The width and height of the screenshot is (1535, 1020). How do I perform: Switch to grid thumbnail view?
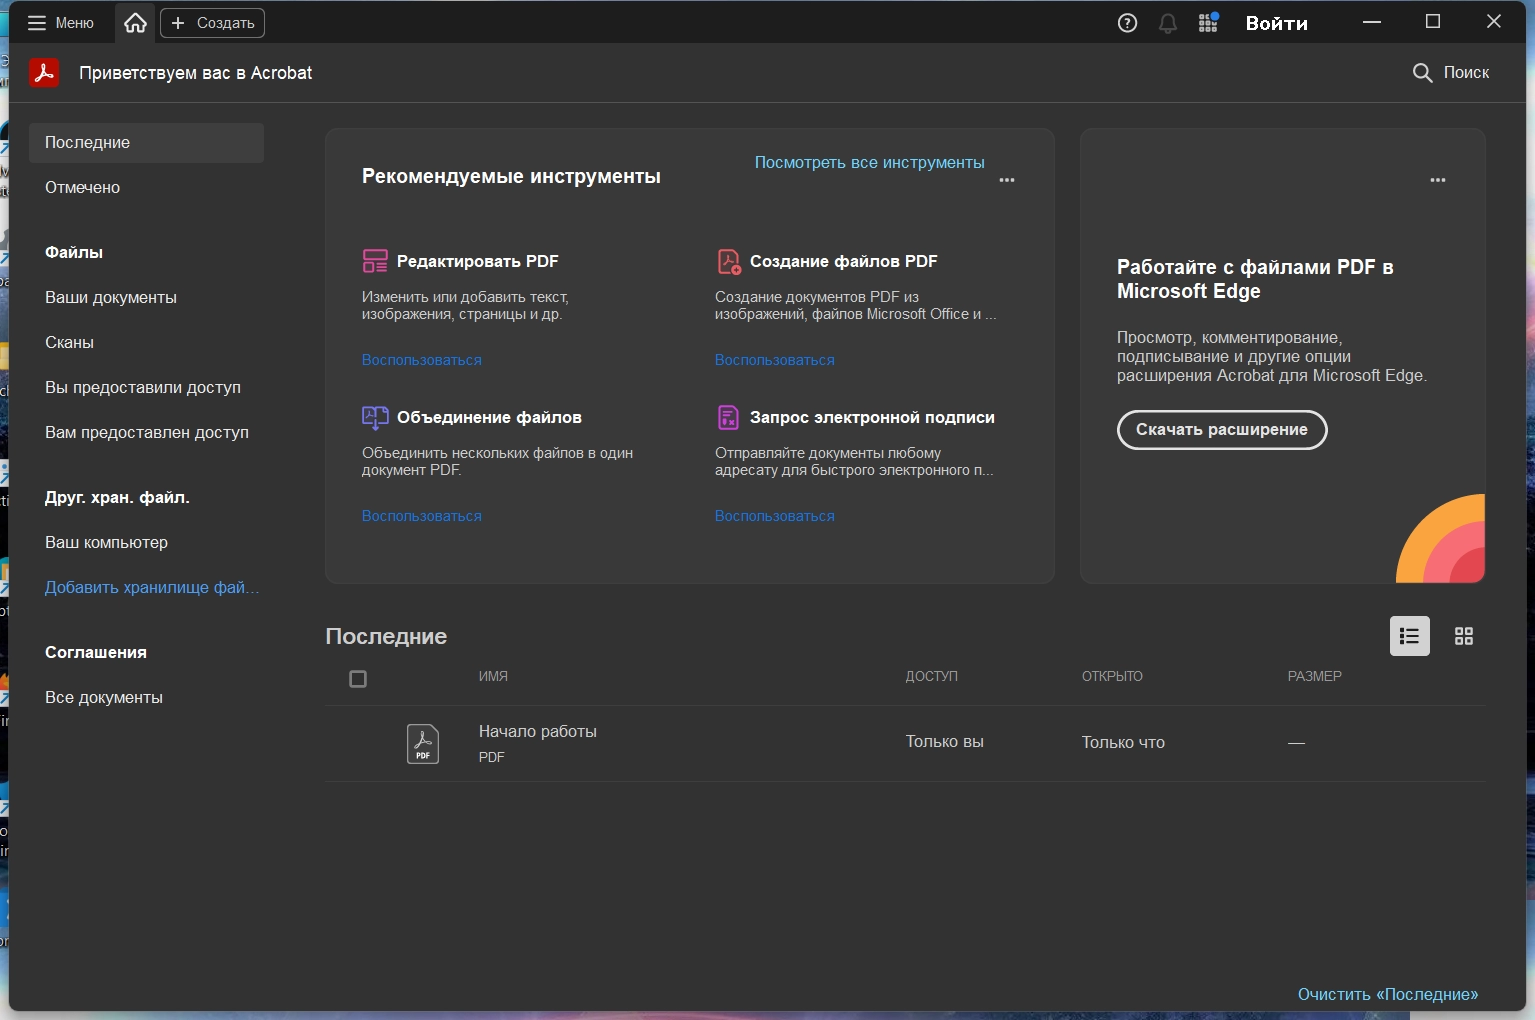1463,636
